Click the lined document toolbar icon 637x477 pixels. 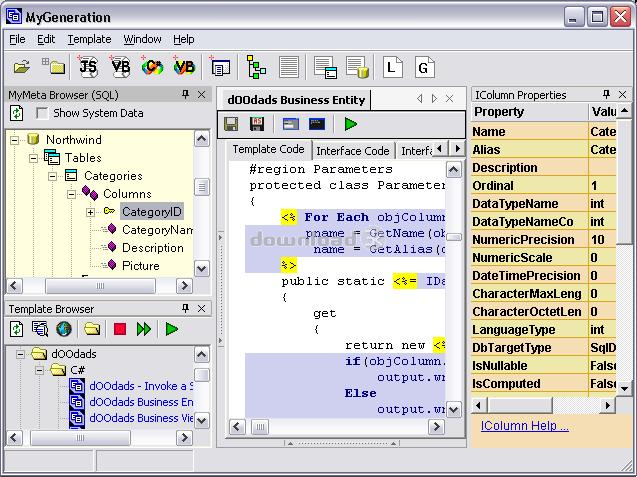tap(289, 67)
